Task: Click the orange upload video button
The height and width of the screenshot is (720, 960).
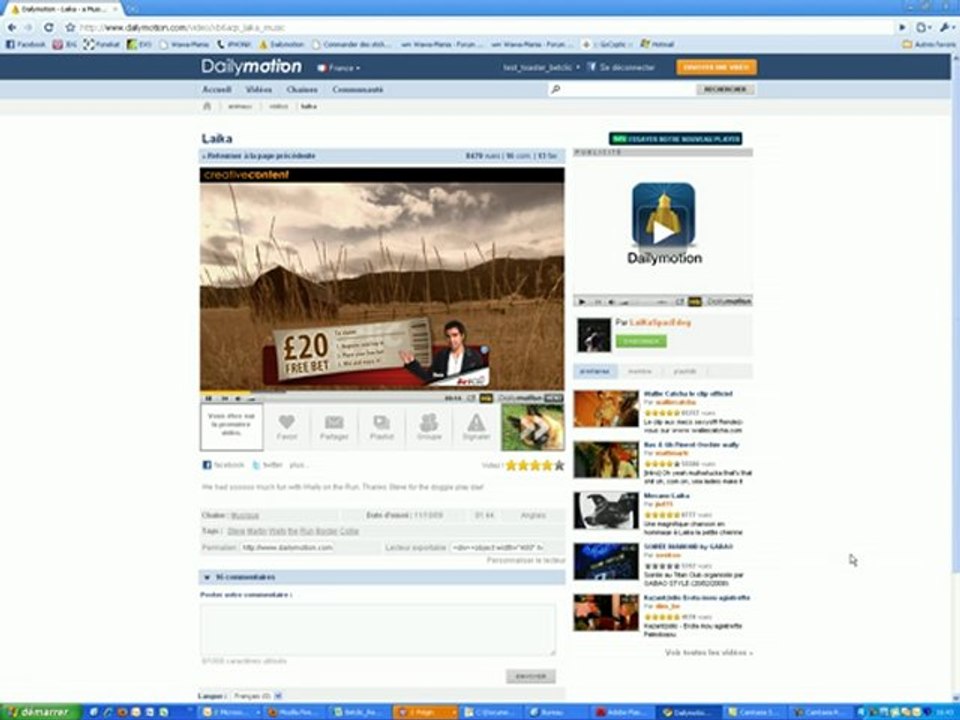Action: pos(716,67)
